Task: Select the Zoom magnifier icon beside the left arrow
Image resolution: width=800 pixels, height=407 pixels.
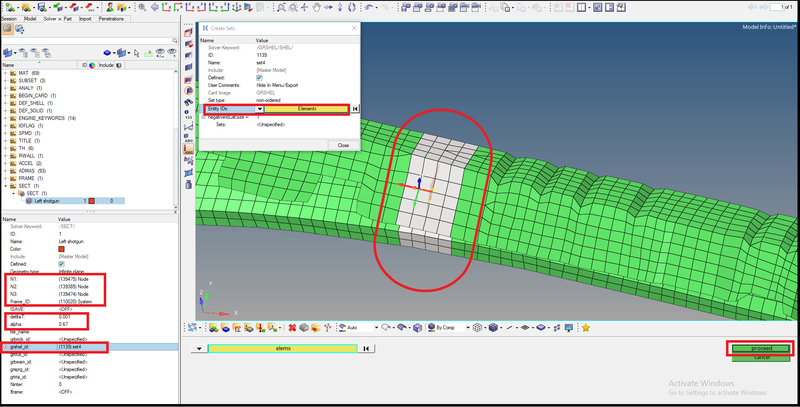Action: [x=142, y=8]
